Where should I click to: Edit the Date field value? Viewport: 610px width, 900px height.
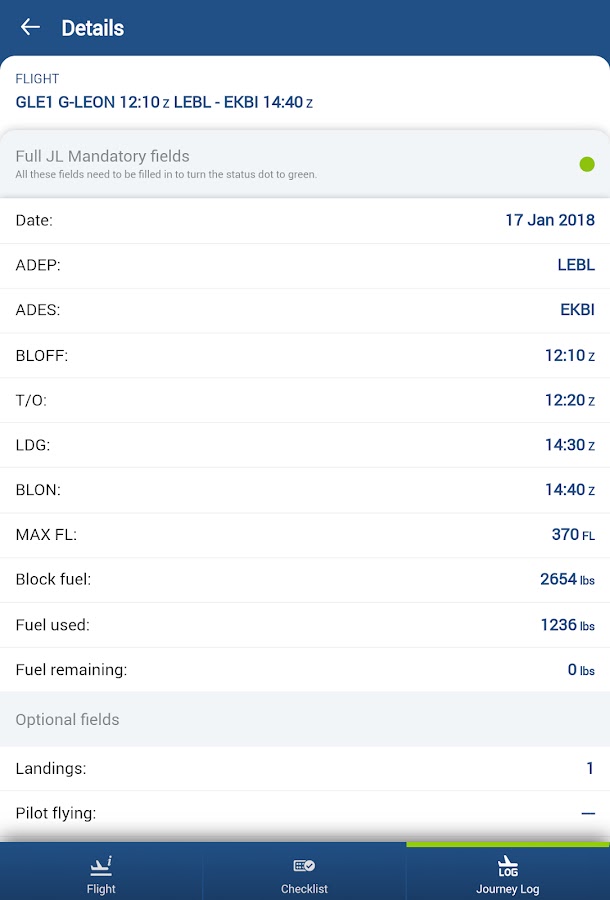549,220
